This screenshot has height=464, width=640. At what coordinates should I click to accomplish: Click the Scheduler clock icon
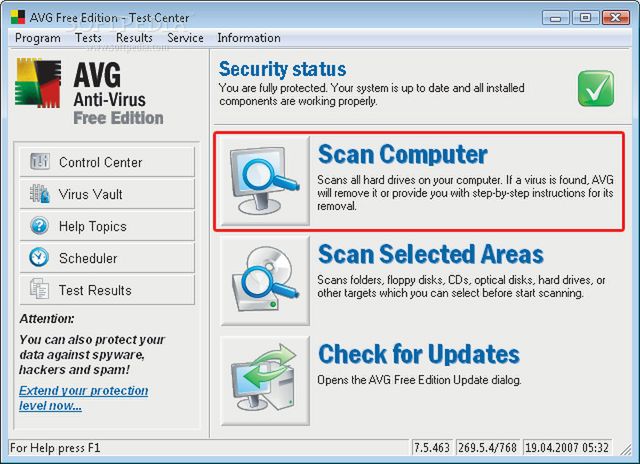(39, 257)
